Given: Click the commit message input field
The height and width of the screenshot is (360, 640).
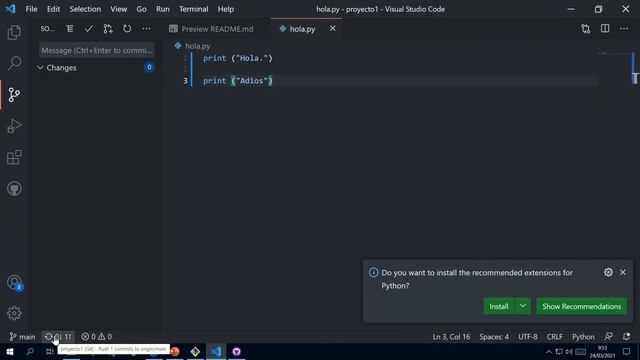Looking at the screenshot, I should (x=97, y=50).
